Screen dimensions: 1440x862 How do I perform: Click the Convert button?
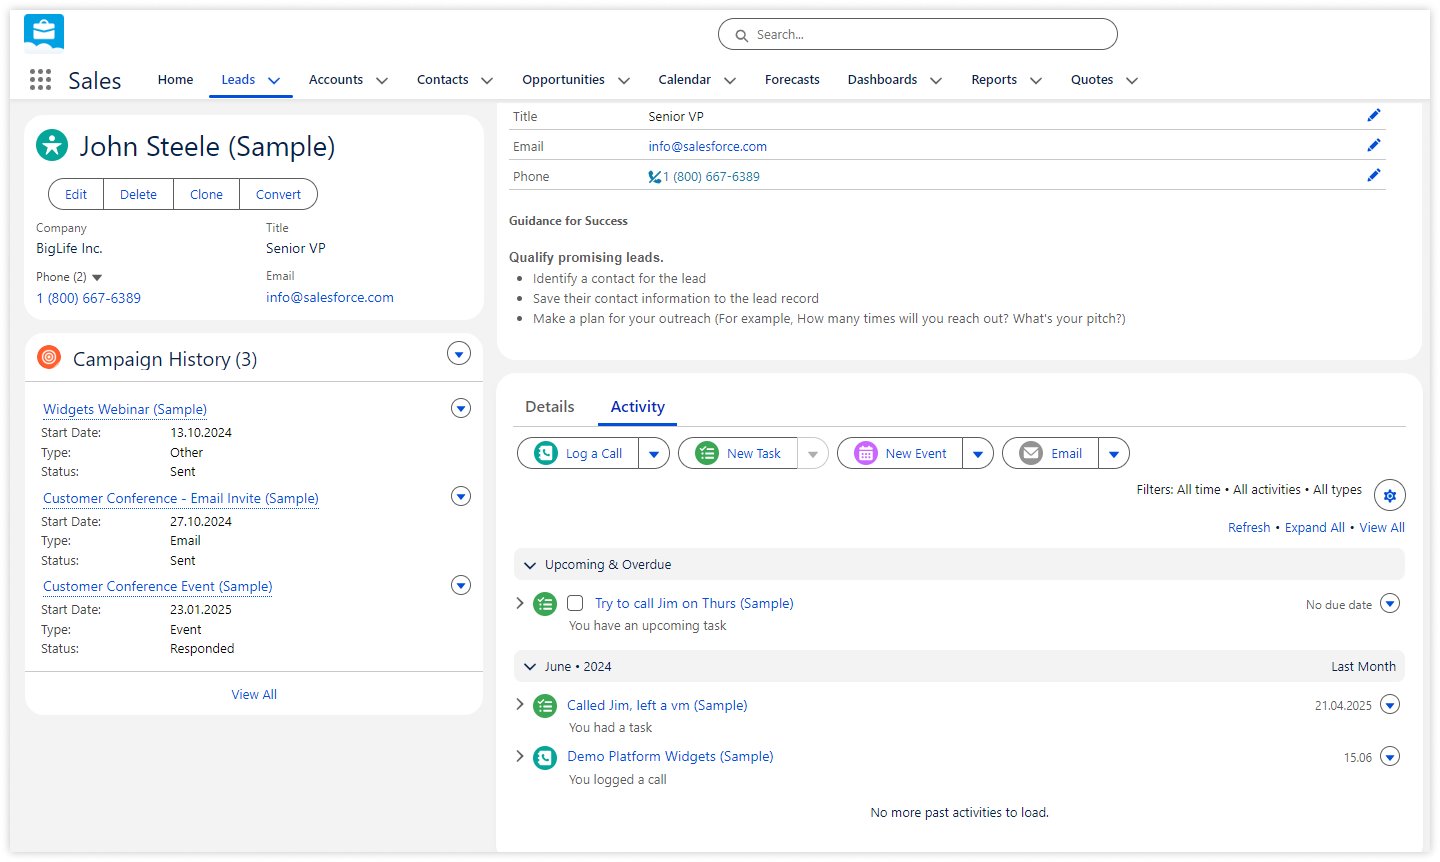click(x=278, y=194)
